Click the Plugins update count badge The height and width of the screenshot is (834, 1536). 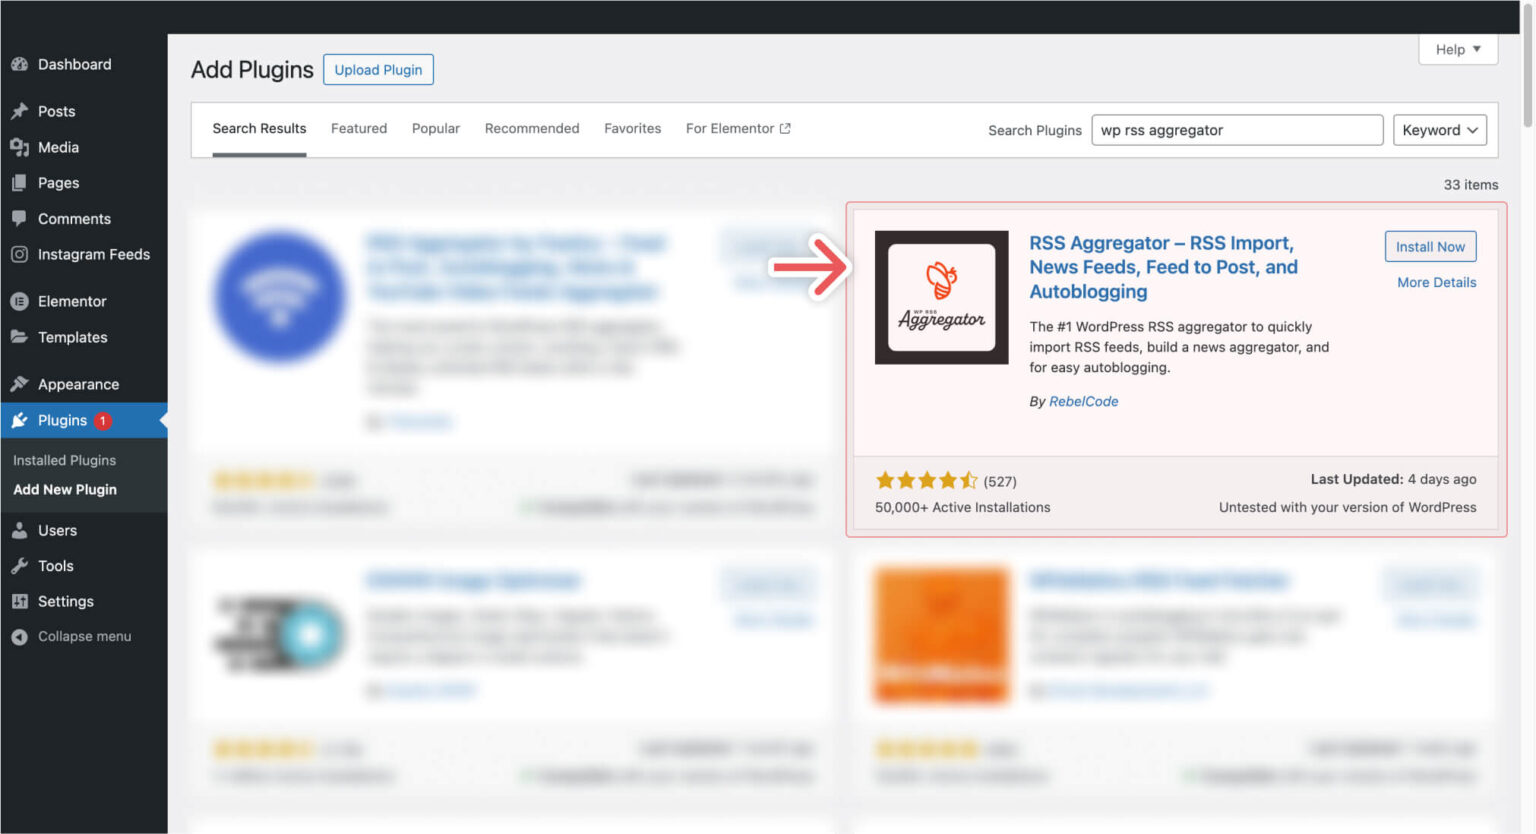102,421
